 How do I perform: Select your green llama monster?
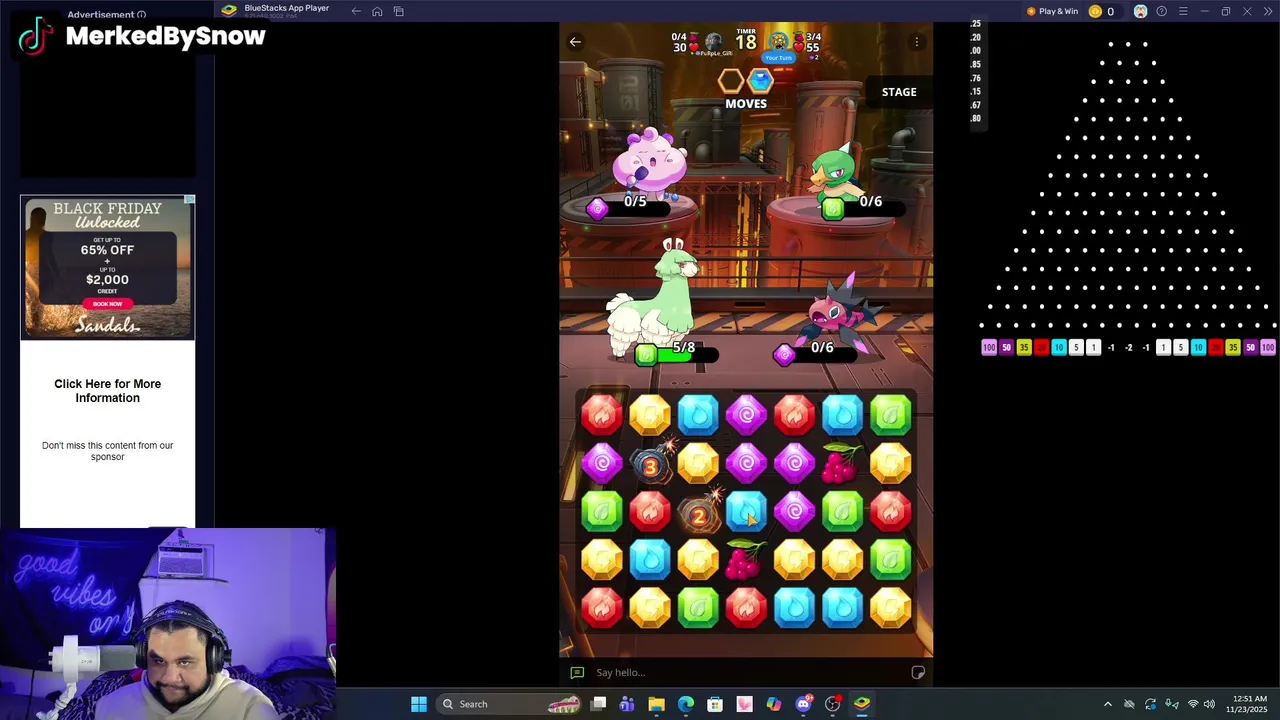pos(655,300)
